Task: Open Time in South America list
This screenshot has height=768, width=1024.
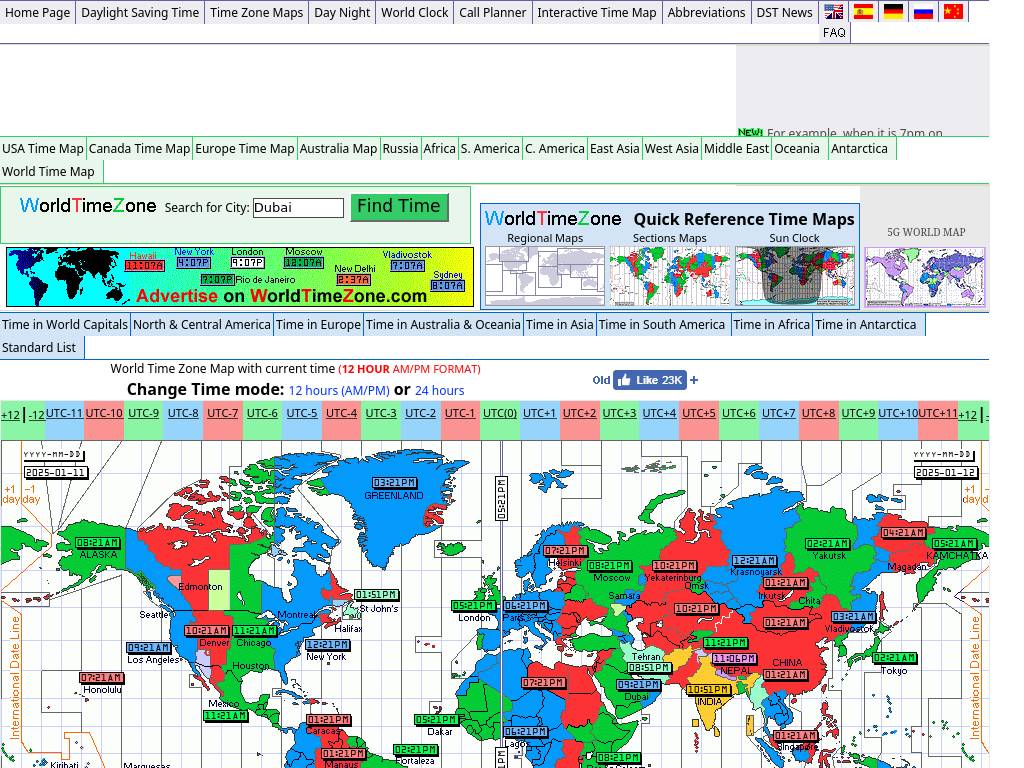Action: click(662, 325)
